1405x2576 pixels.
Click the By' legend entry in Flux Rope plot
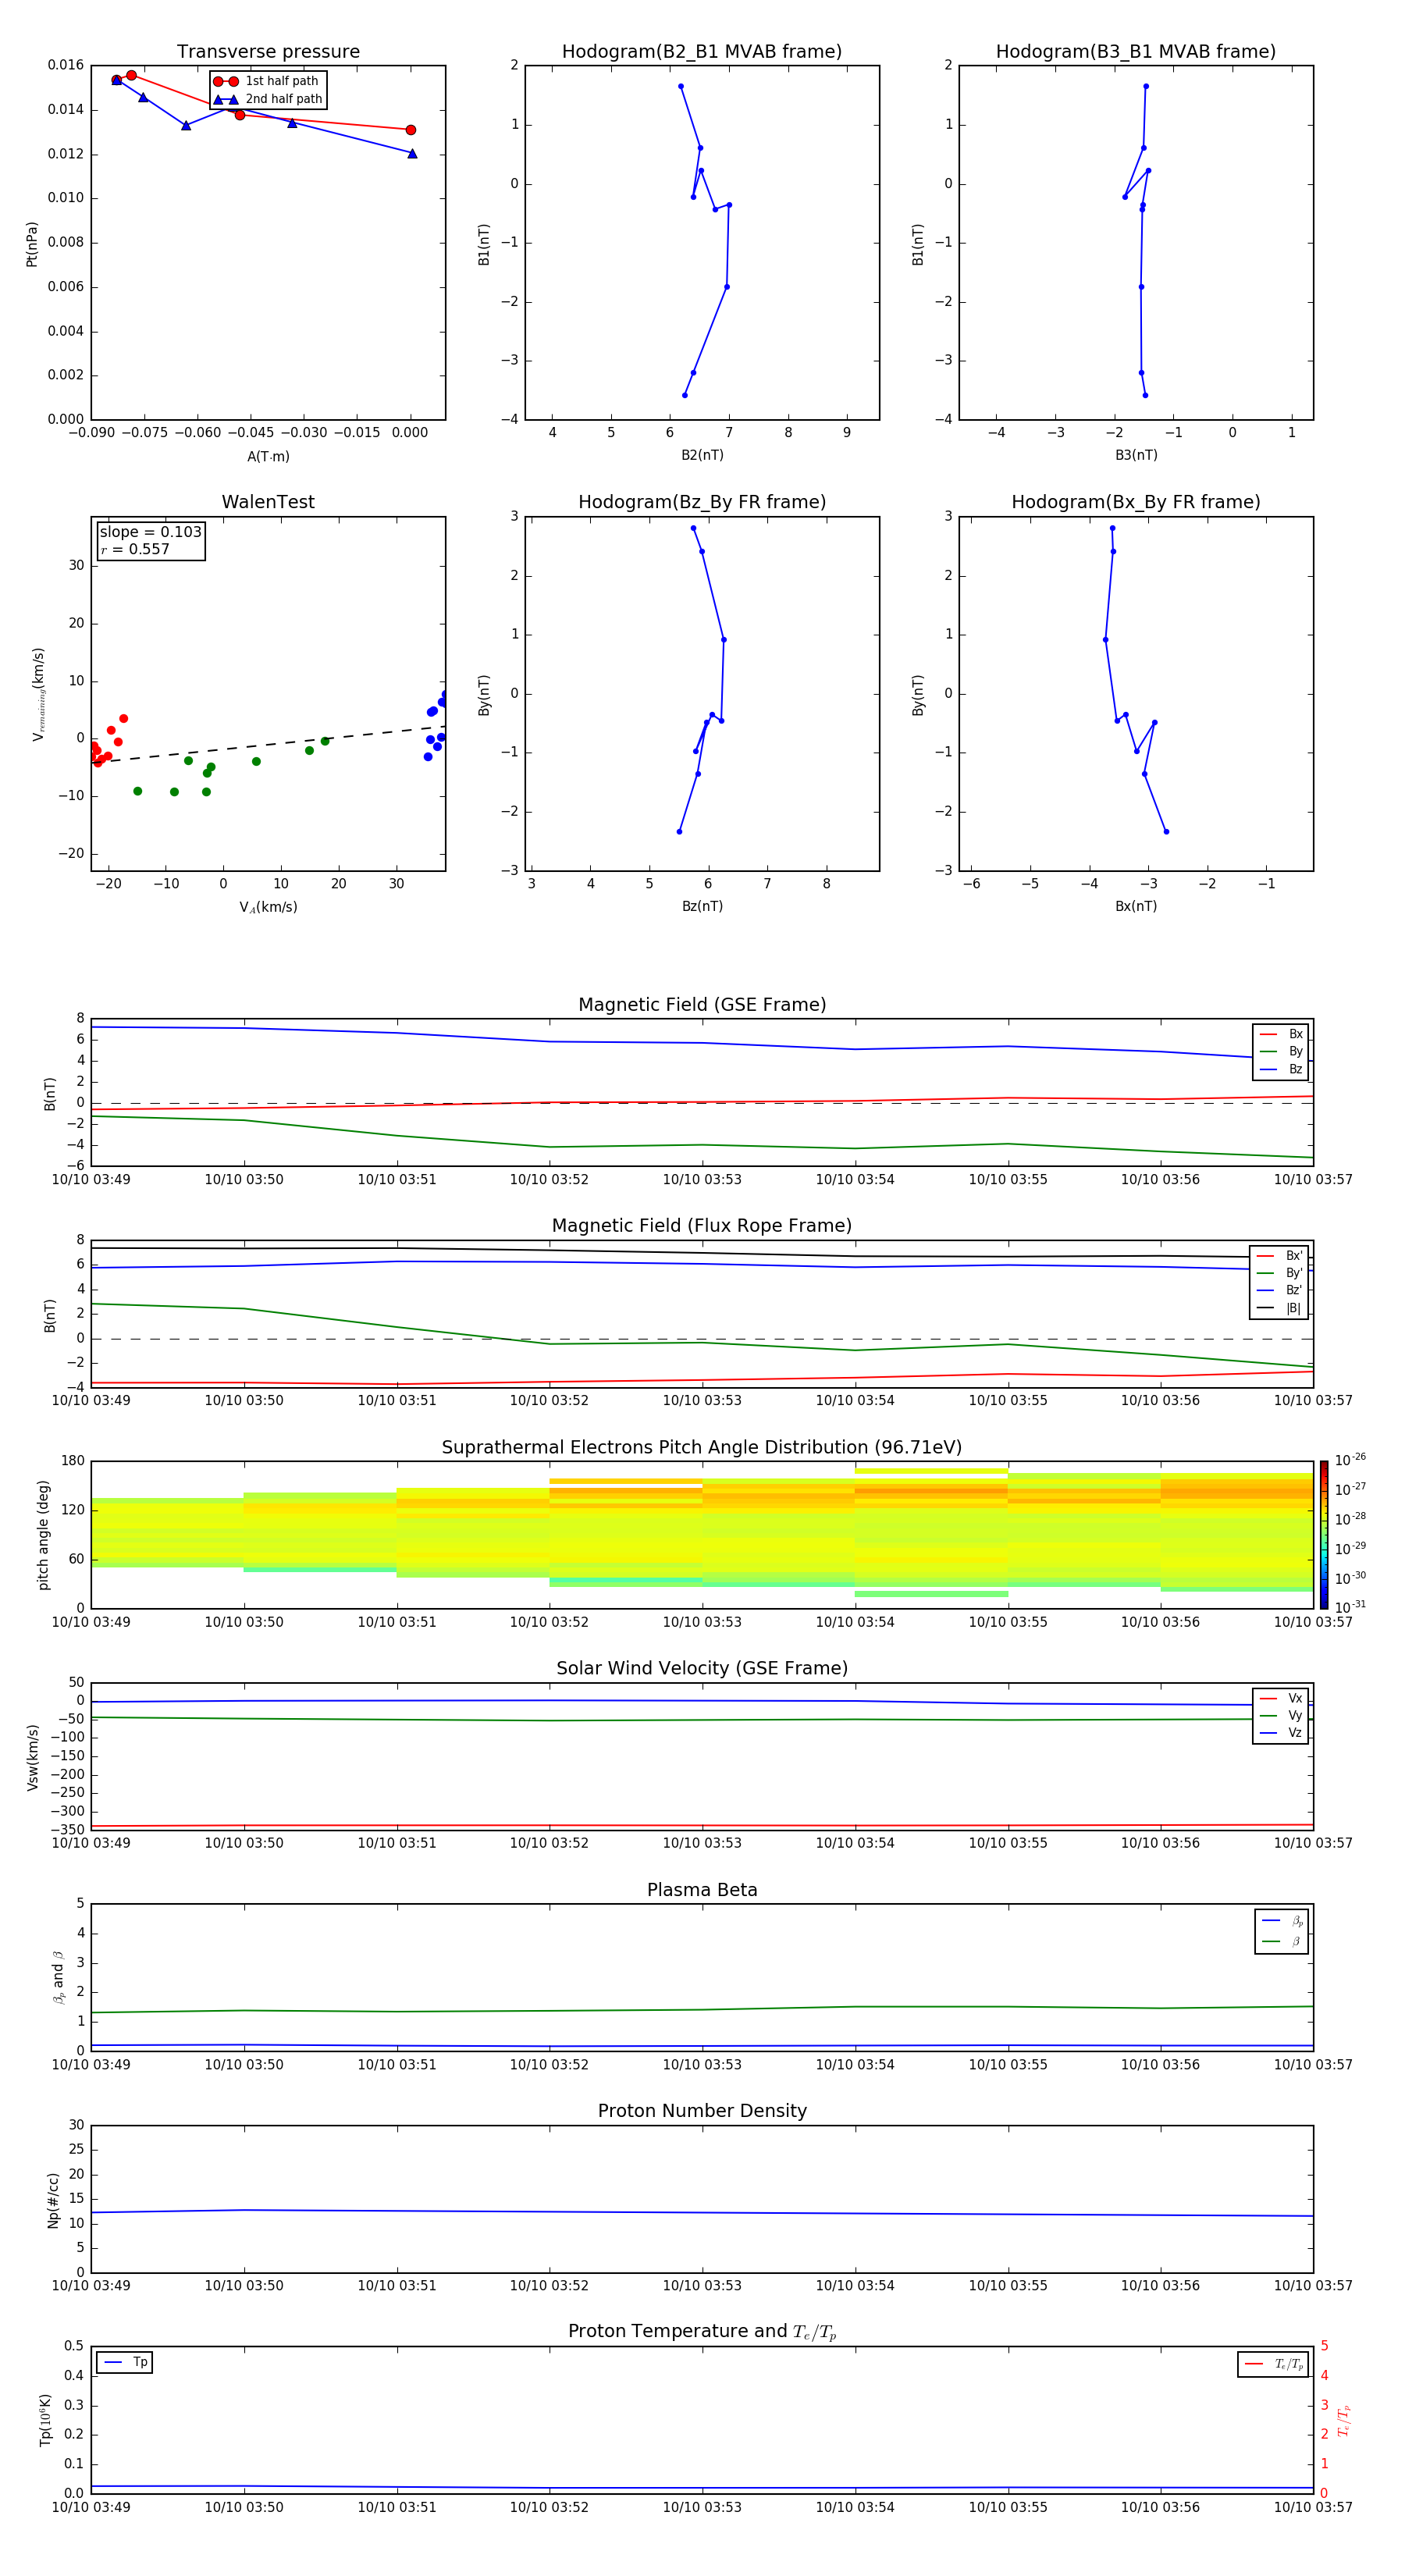click(1279, 1274)
